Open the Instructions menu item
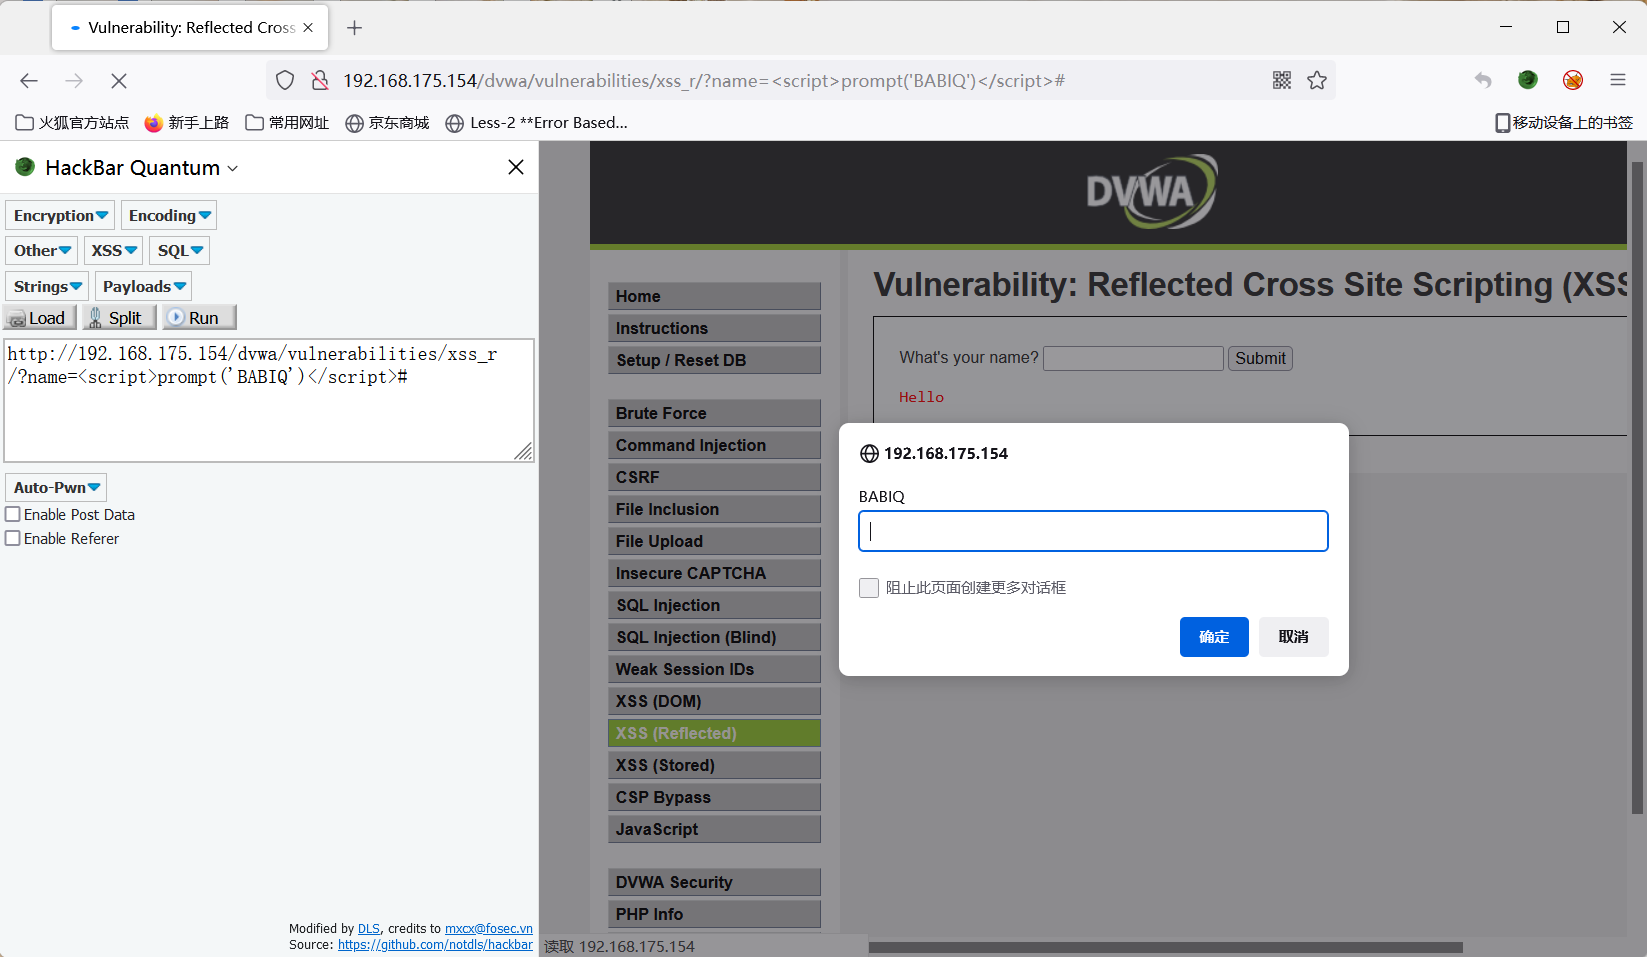The width and height of the screenshot is (1647, 957). 714,328
